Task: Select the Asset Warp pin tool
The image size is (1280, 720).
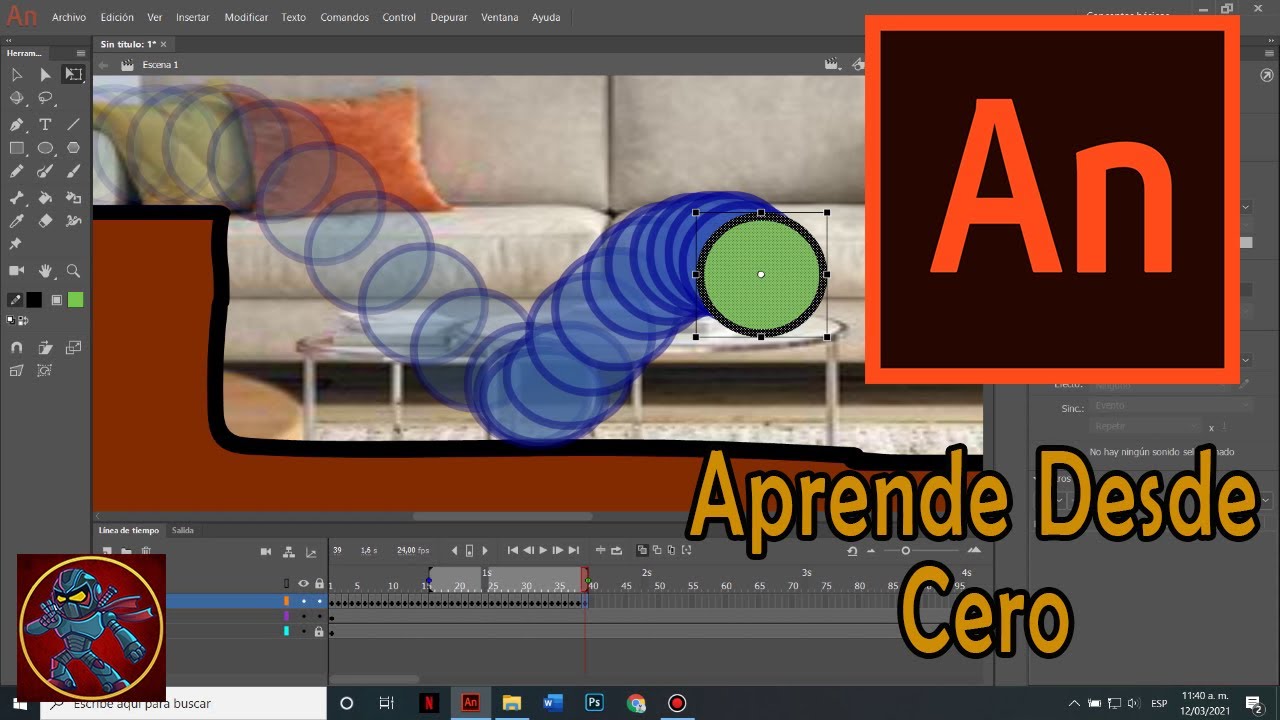Action: point(16,244)
